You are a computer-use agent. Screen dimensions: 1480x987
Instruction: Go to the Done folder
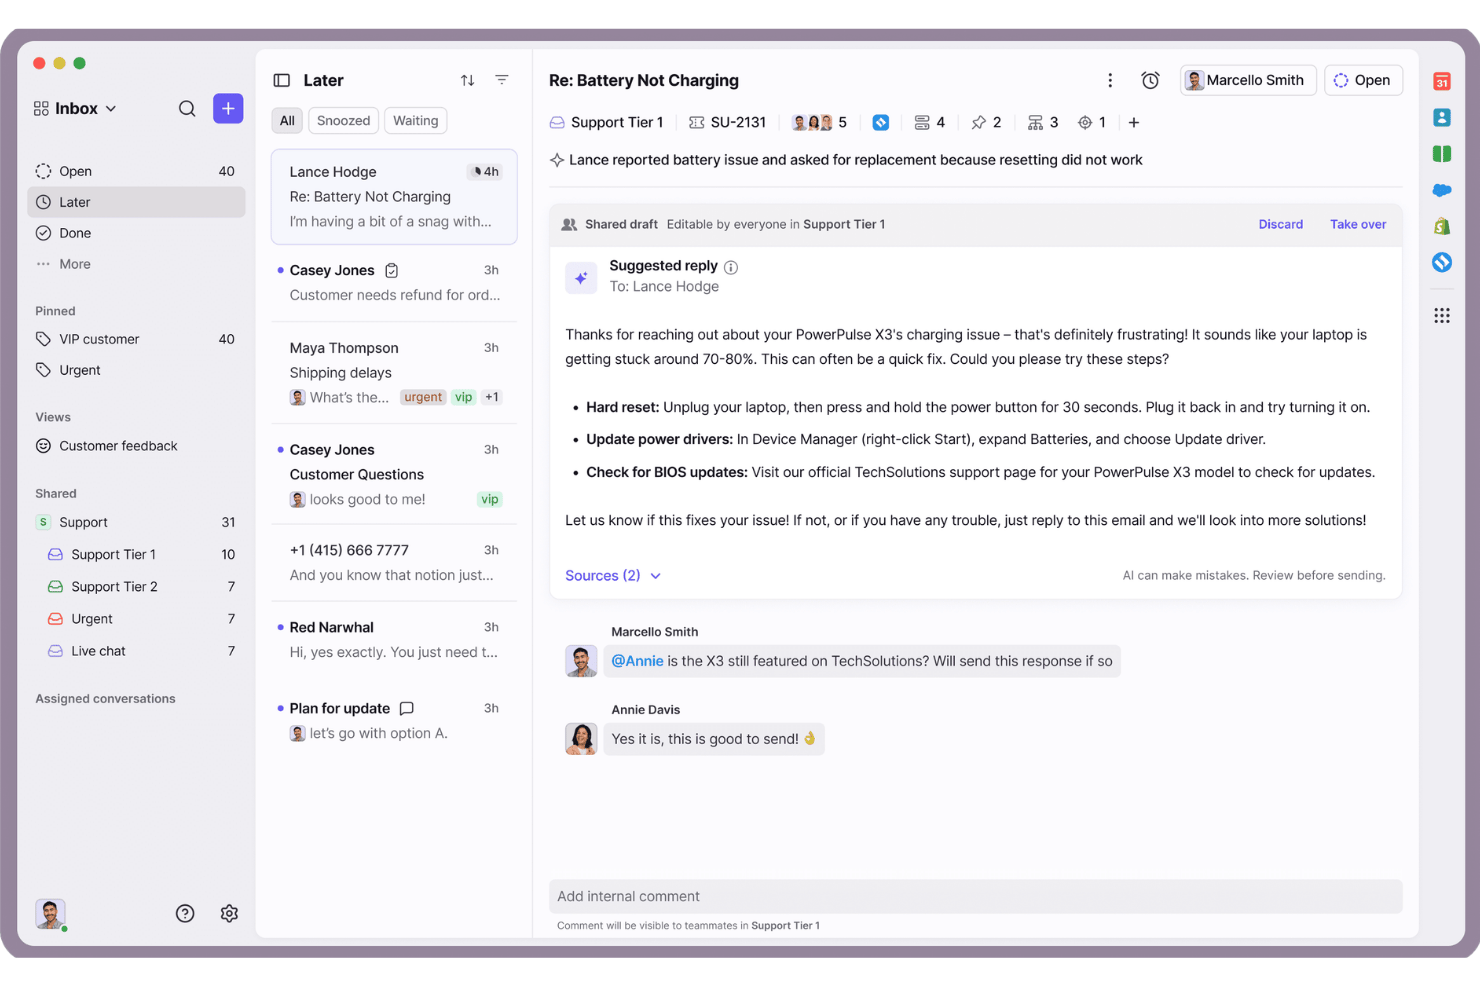136,233
